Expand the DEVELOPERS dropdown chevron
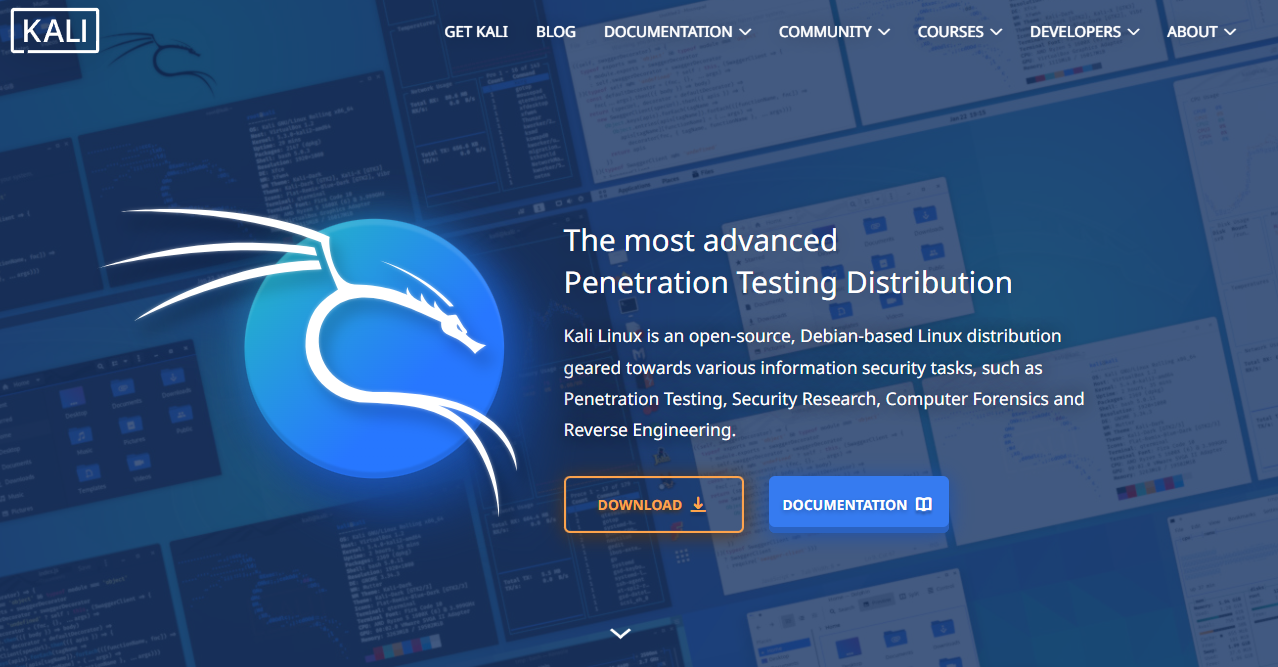The image size is (1278, 667). coord(1133,32)
